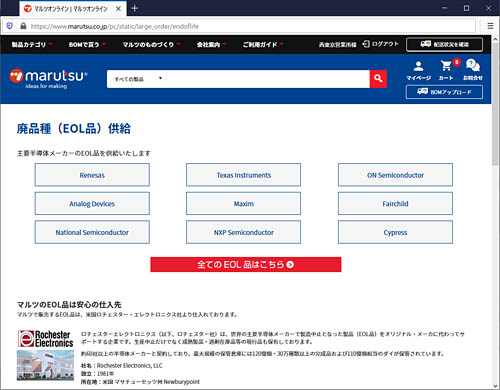Click the Rochester building photo
The height and width of the screenshot is (390, 500).
[x=45, y=365]
